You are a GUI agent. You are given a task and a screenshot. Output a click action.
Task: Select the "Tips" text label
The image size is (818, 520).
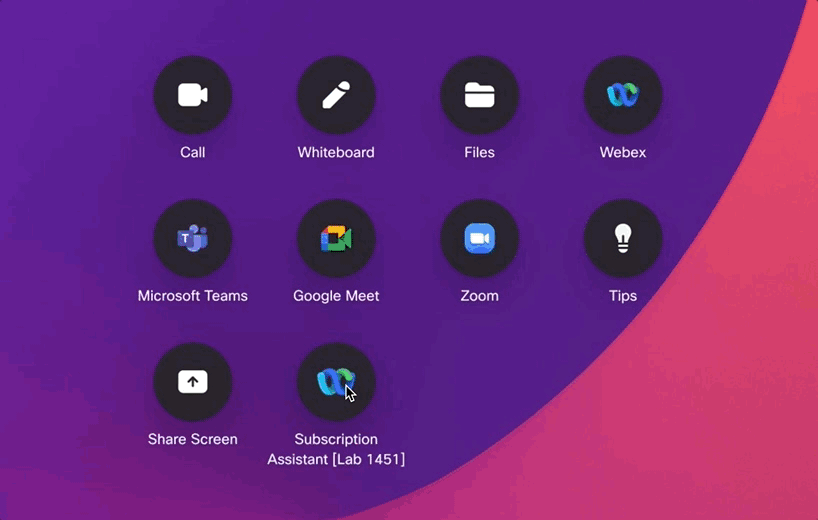[623, 296]
